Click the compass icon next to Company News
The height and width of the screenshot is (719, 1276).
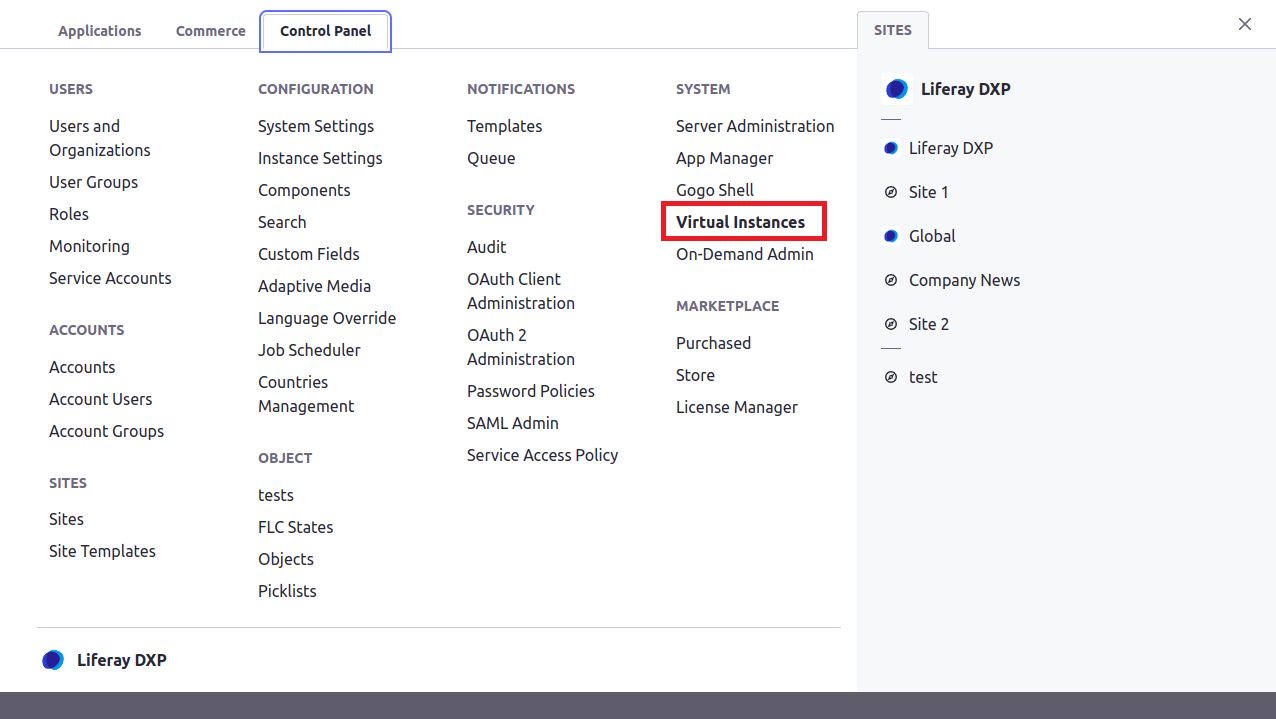[891, 280]
